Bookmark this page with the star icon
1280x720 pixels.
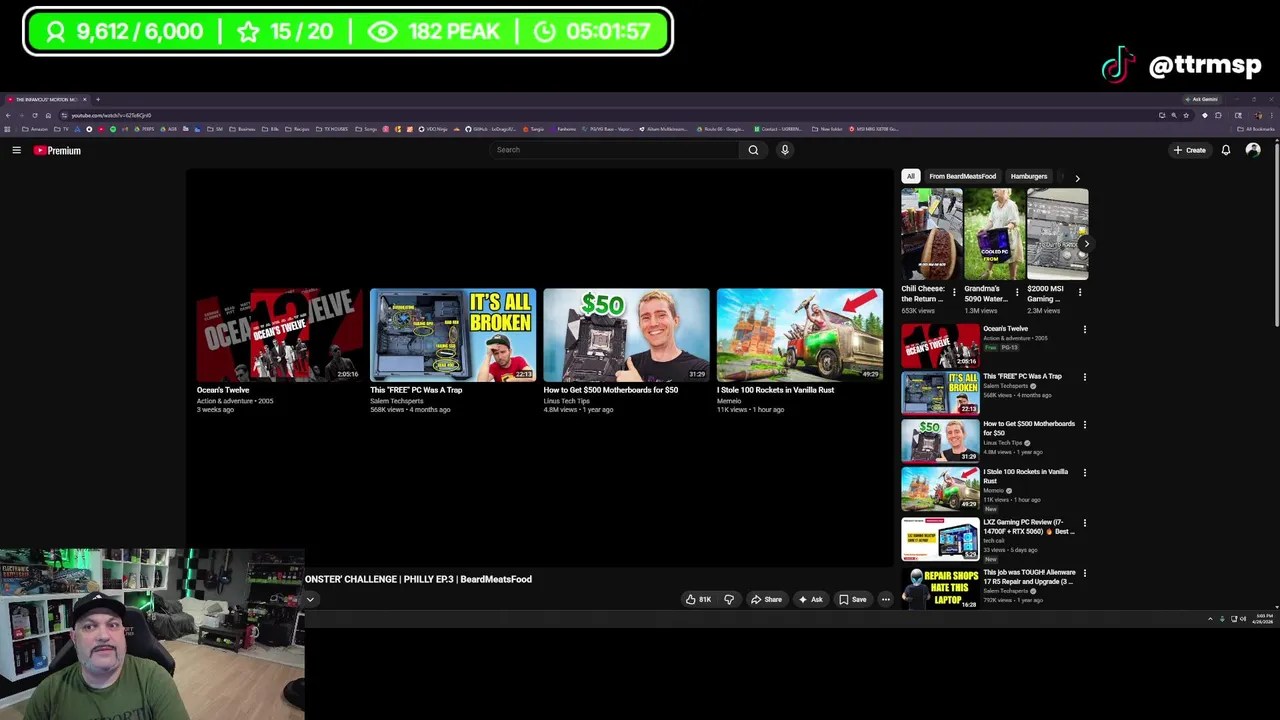pyautogui.click(x=1186, y=115)
